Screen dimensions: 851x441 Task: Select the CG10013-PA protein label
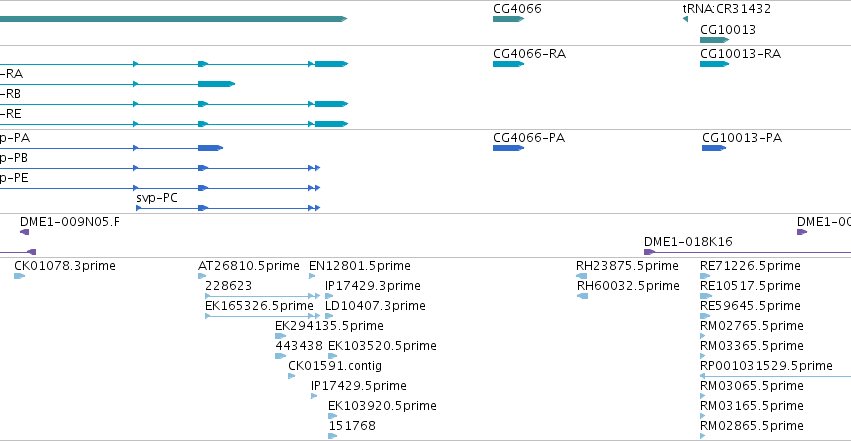click(x=742, y=138)
